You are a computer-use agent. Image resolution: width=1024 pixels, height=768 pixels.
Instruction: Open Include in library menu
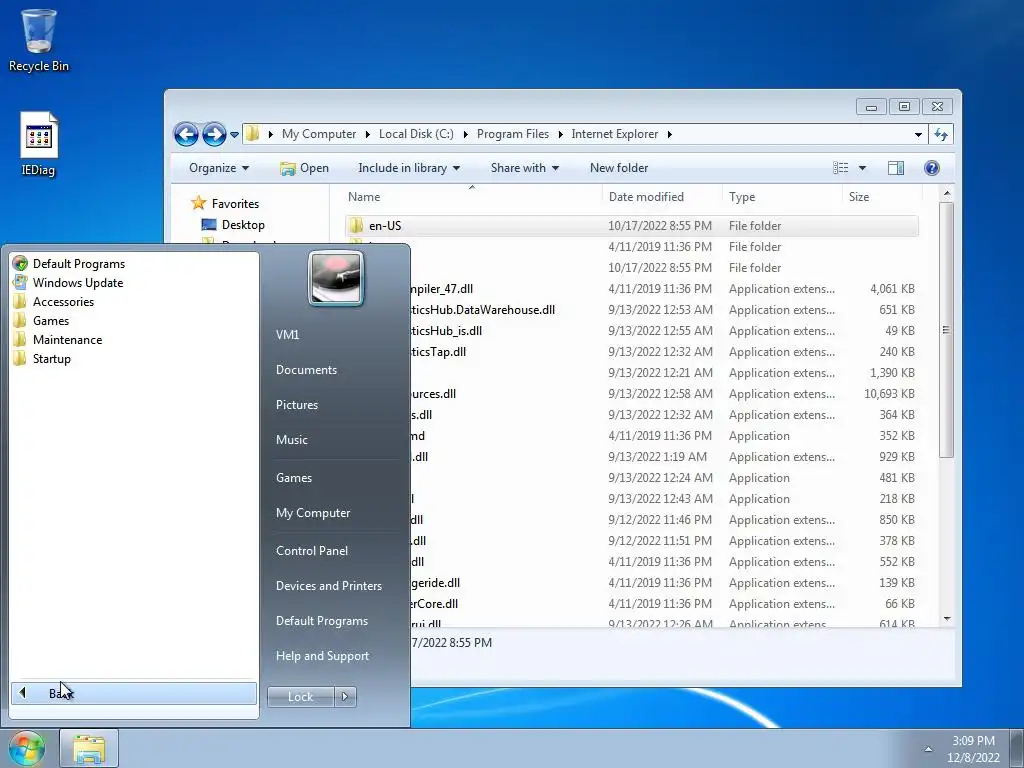coord(409,168)
